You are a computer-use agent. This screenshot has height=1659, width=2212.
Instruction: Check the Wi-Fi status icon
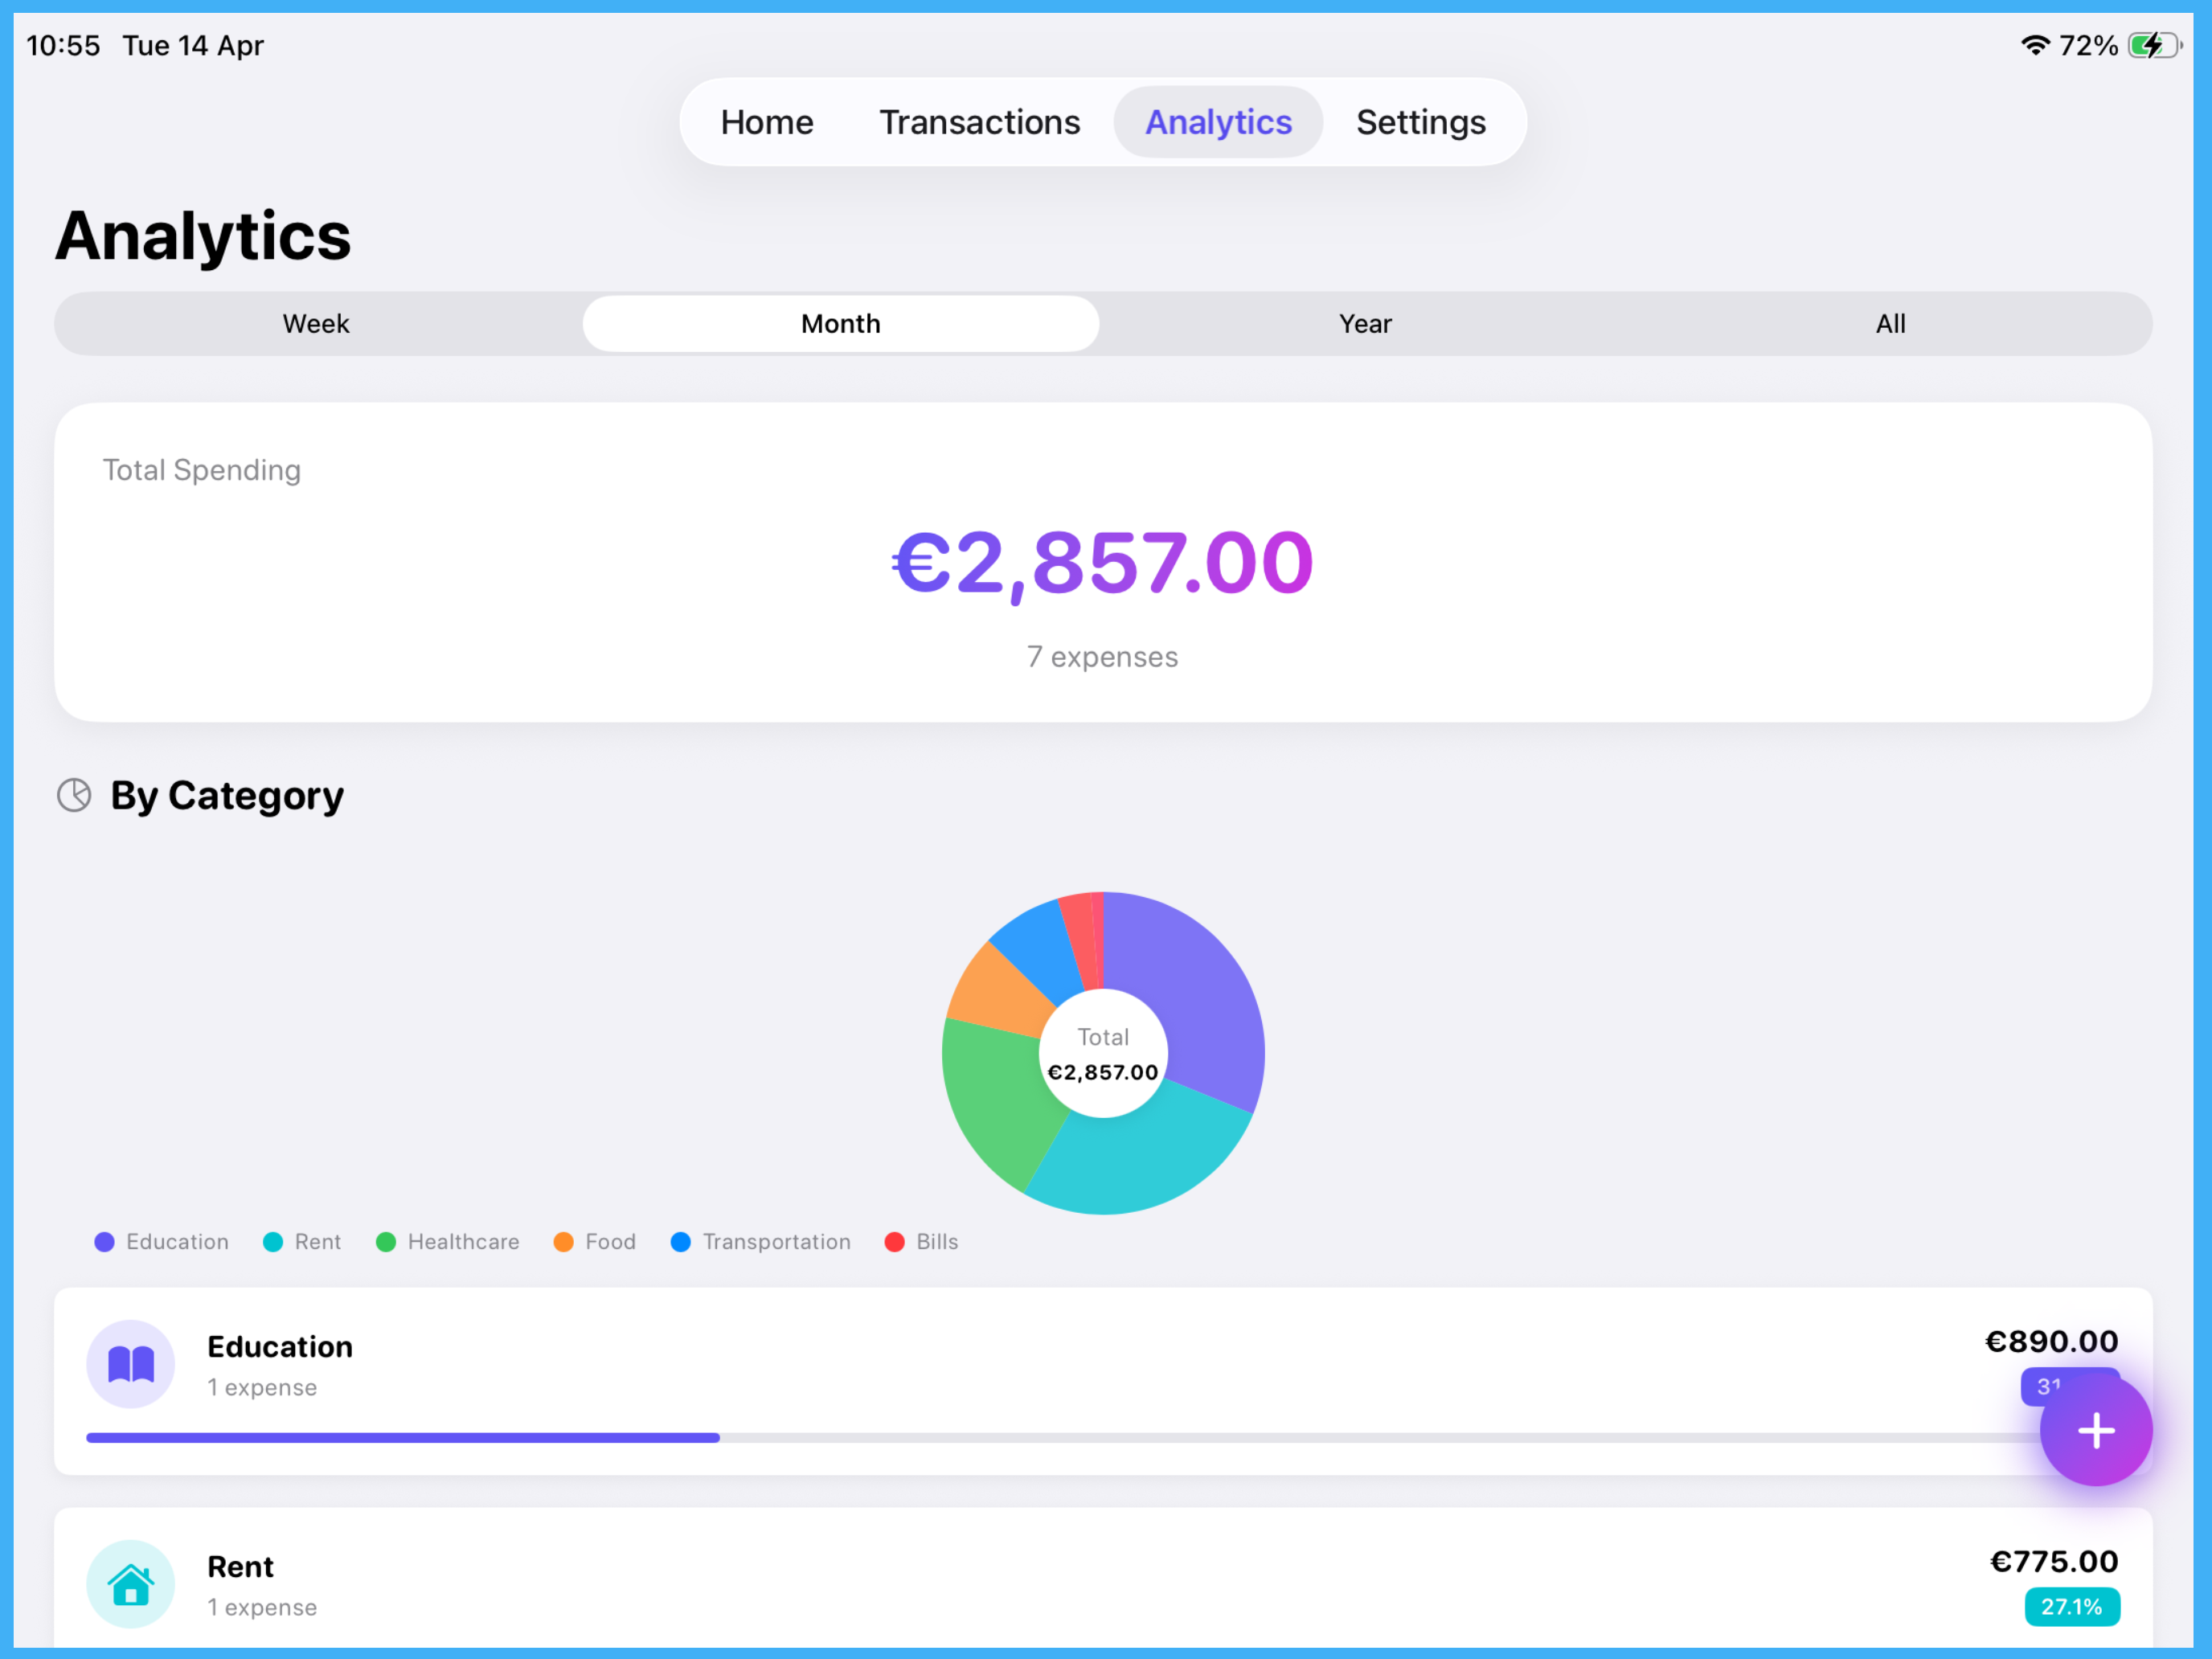click(2035, 45)
